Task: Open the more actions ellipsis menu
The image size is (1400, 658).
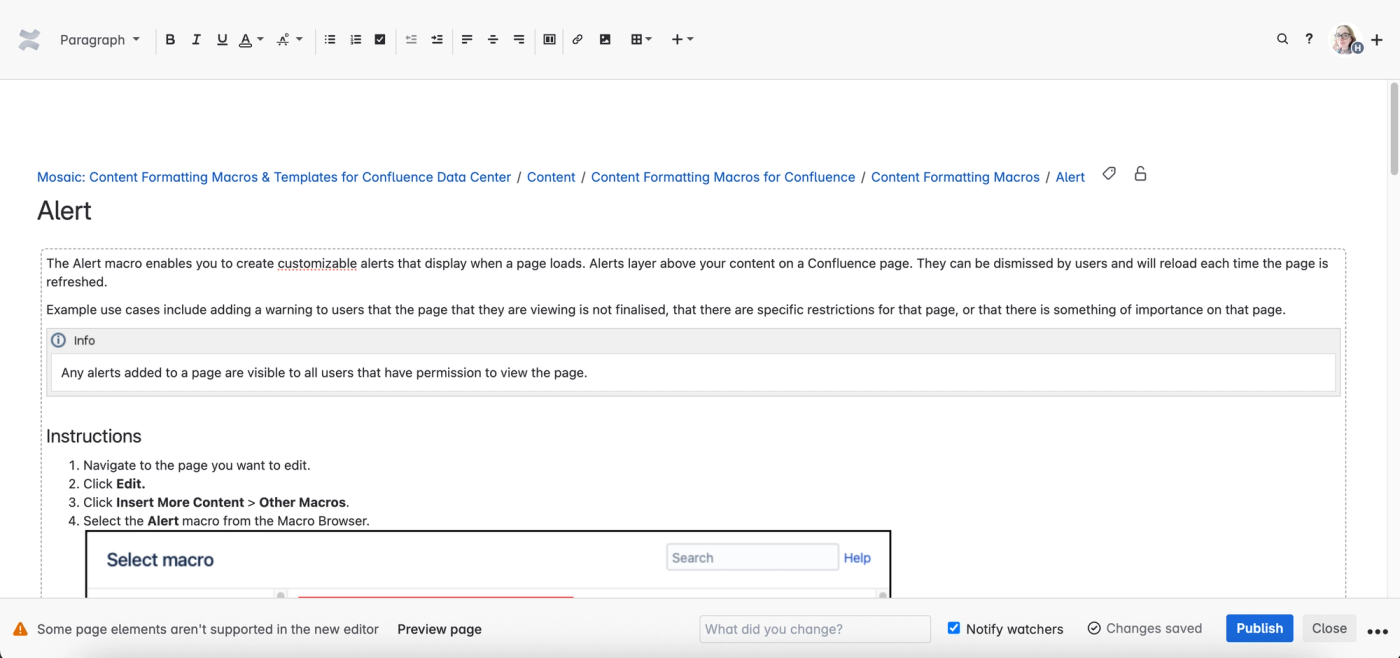Action: (1378, 632)
